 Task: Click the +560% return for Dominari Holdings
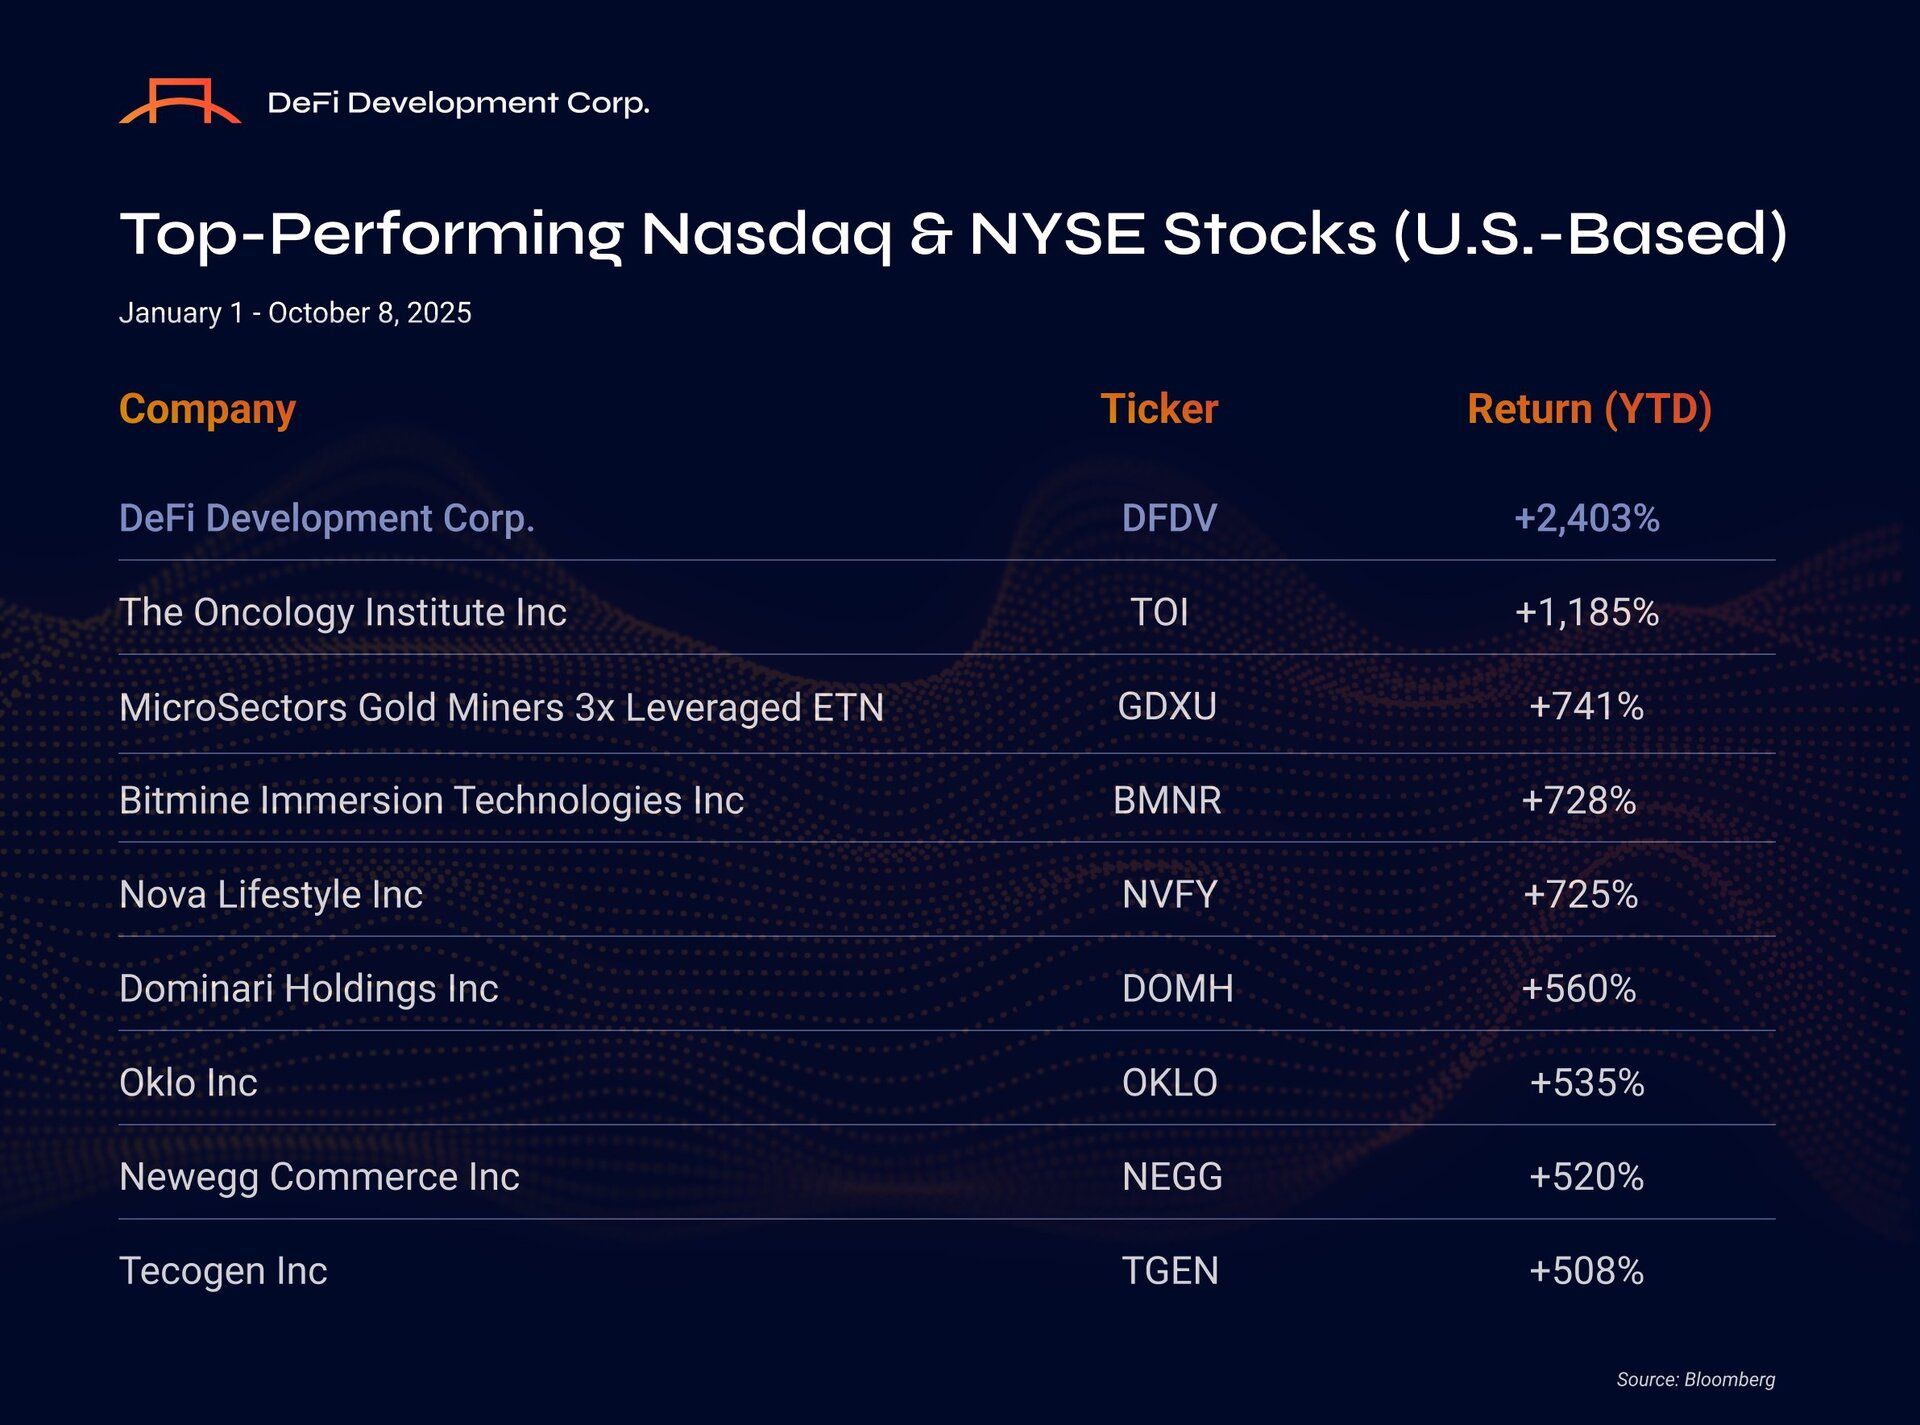point(1578,989)
